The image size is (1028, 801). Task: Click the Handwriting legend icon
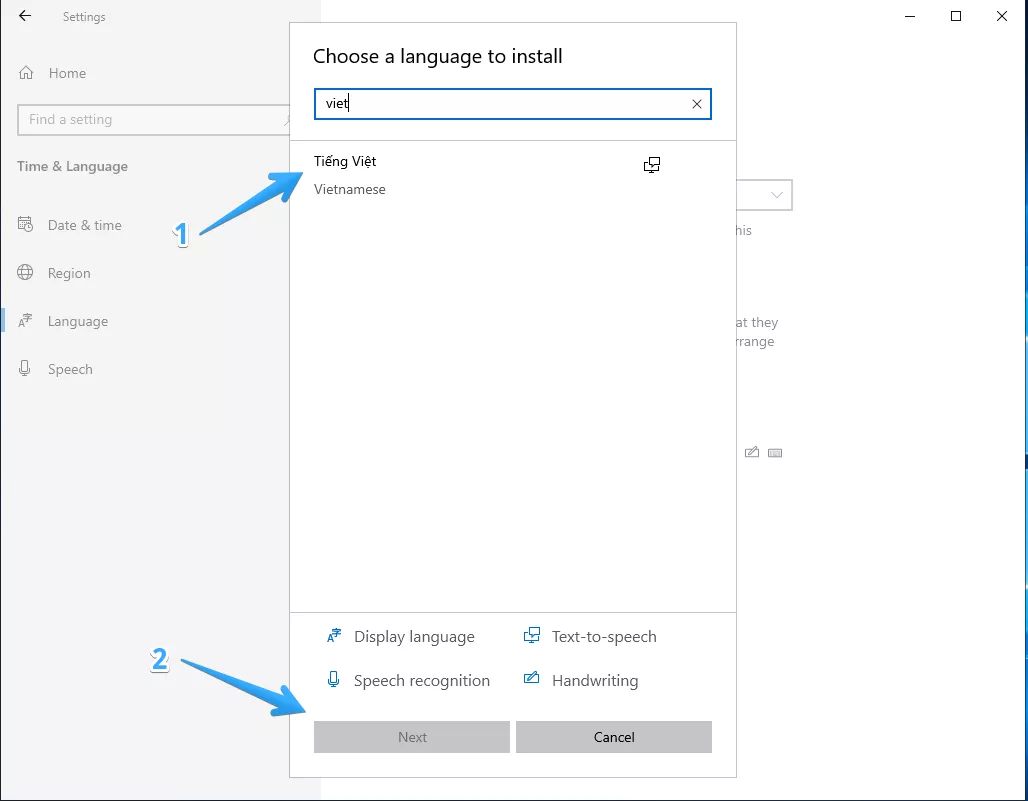point(532,681)
